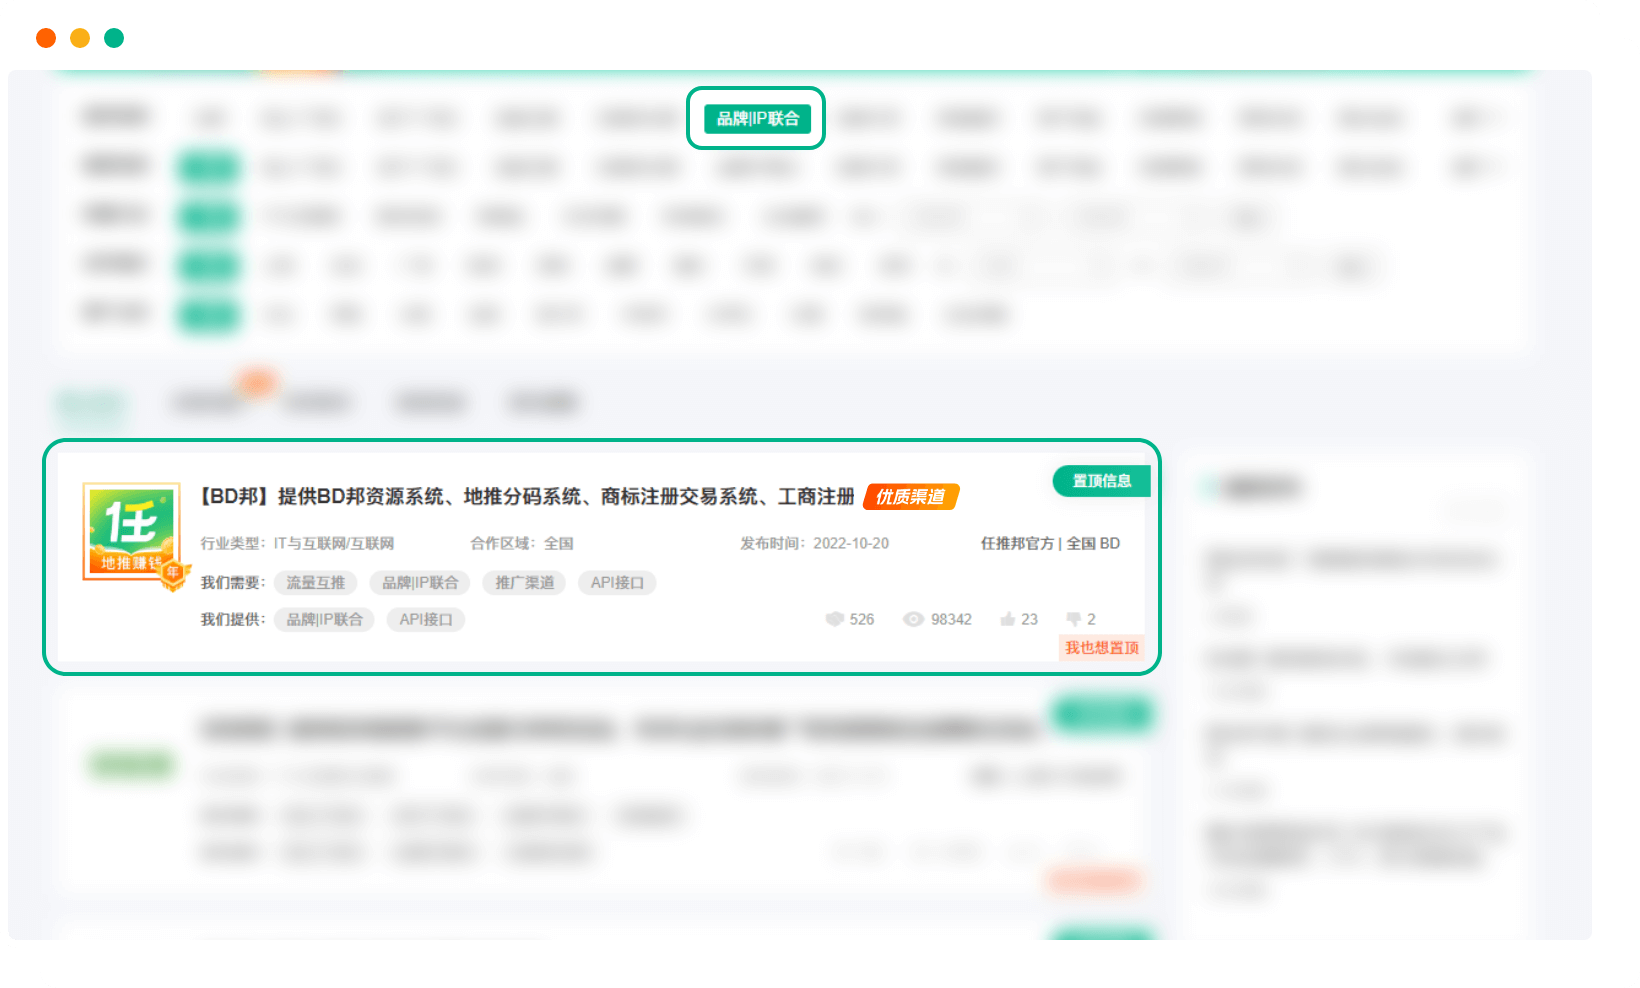The image size is (1640, 988).
Task: Click the 526 cooperation count
Action: [862, 619]
